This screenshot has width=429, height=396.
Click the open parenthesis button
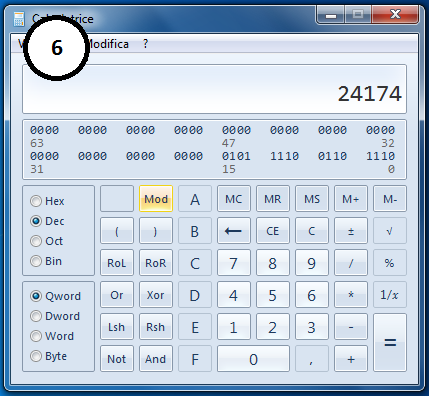tap(117, 231)
